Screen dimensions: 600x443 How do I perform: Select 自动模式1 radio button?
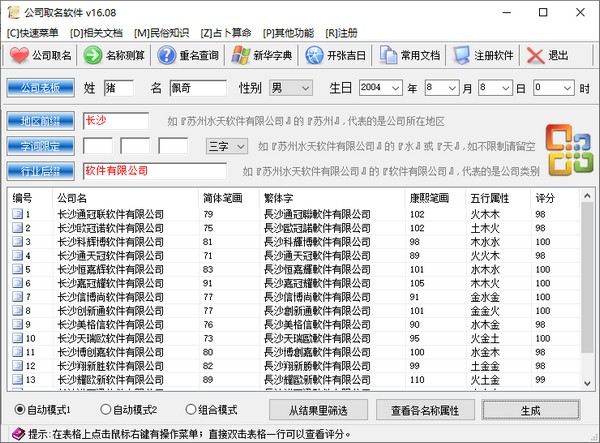[20, 410]
